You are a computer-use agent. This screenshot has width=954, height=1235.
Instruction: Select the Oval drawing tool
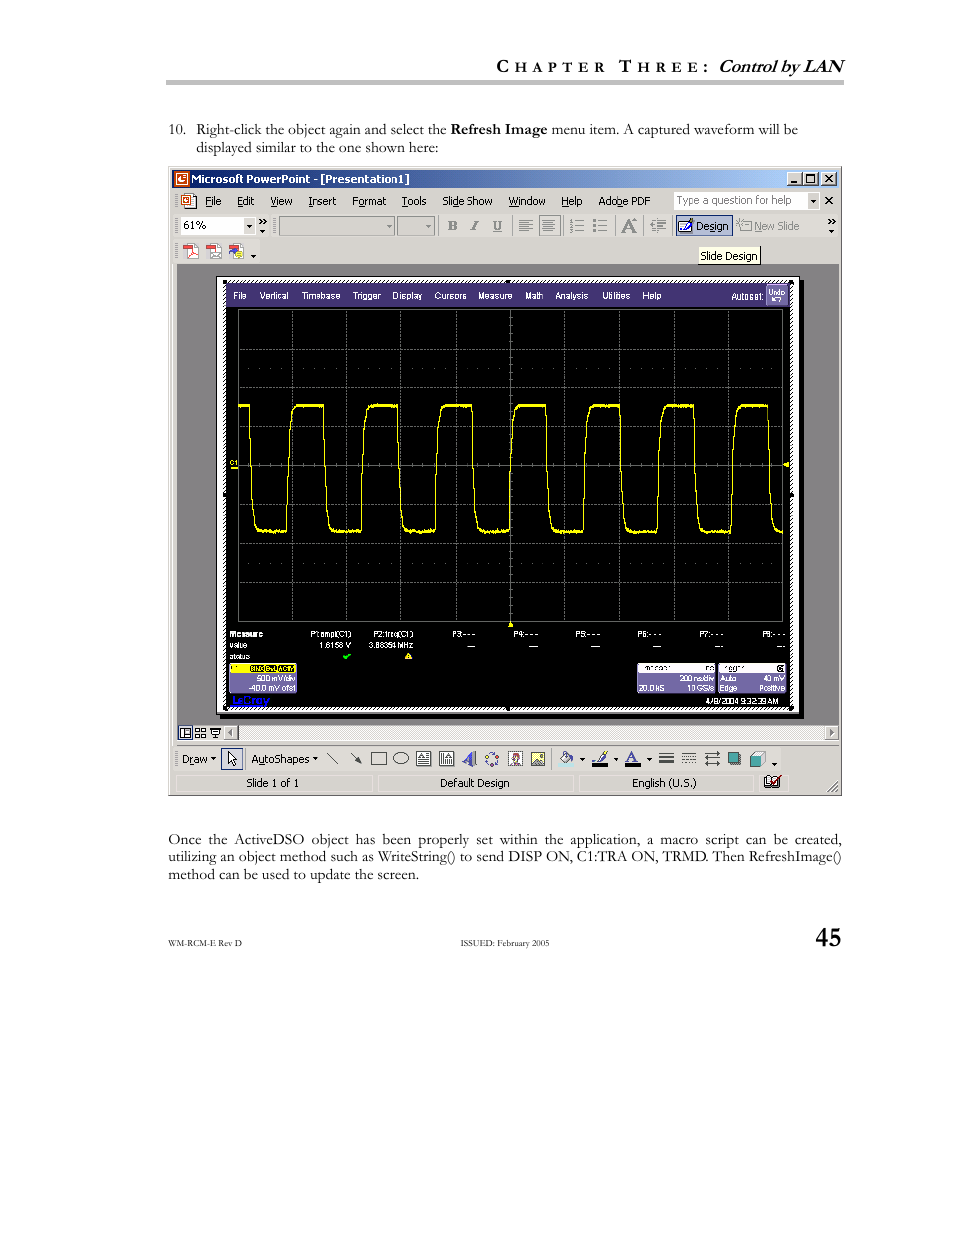pyautogui.click(x=401, y=759)
